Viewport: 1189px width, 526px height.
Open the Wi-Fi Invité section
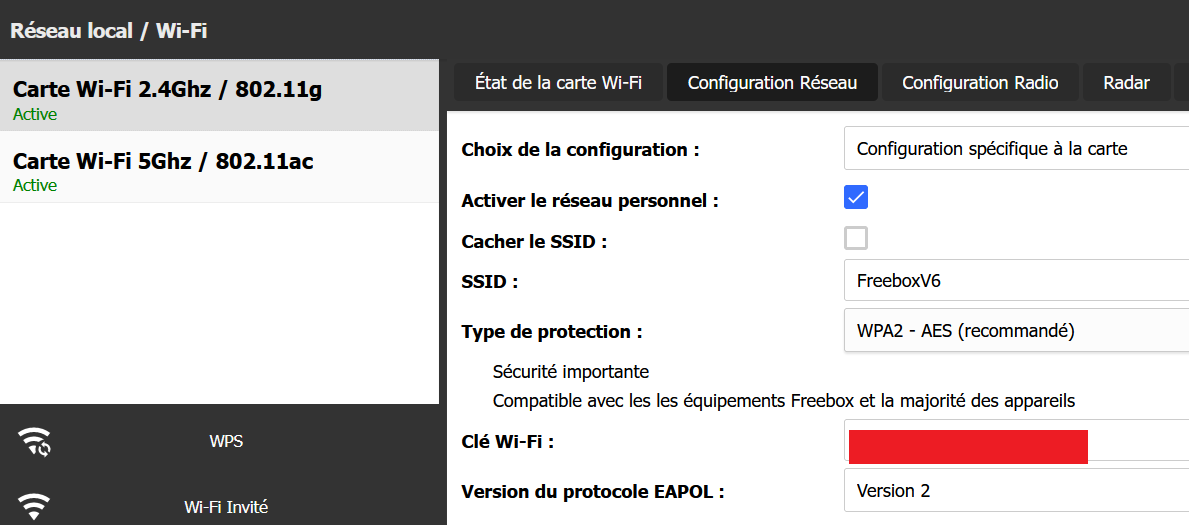(x=219, y=506)
